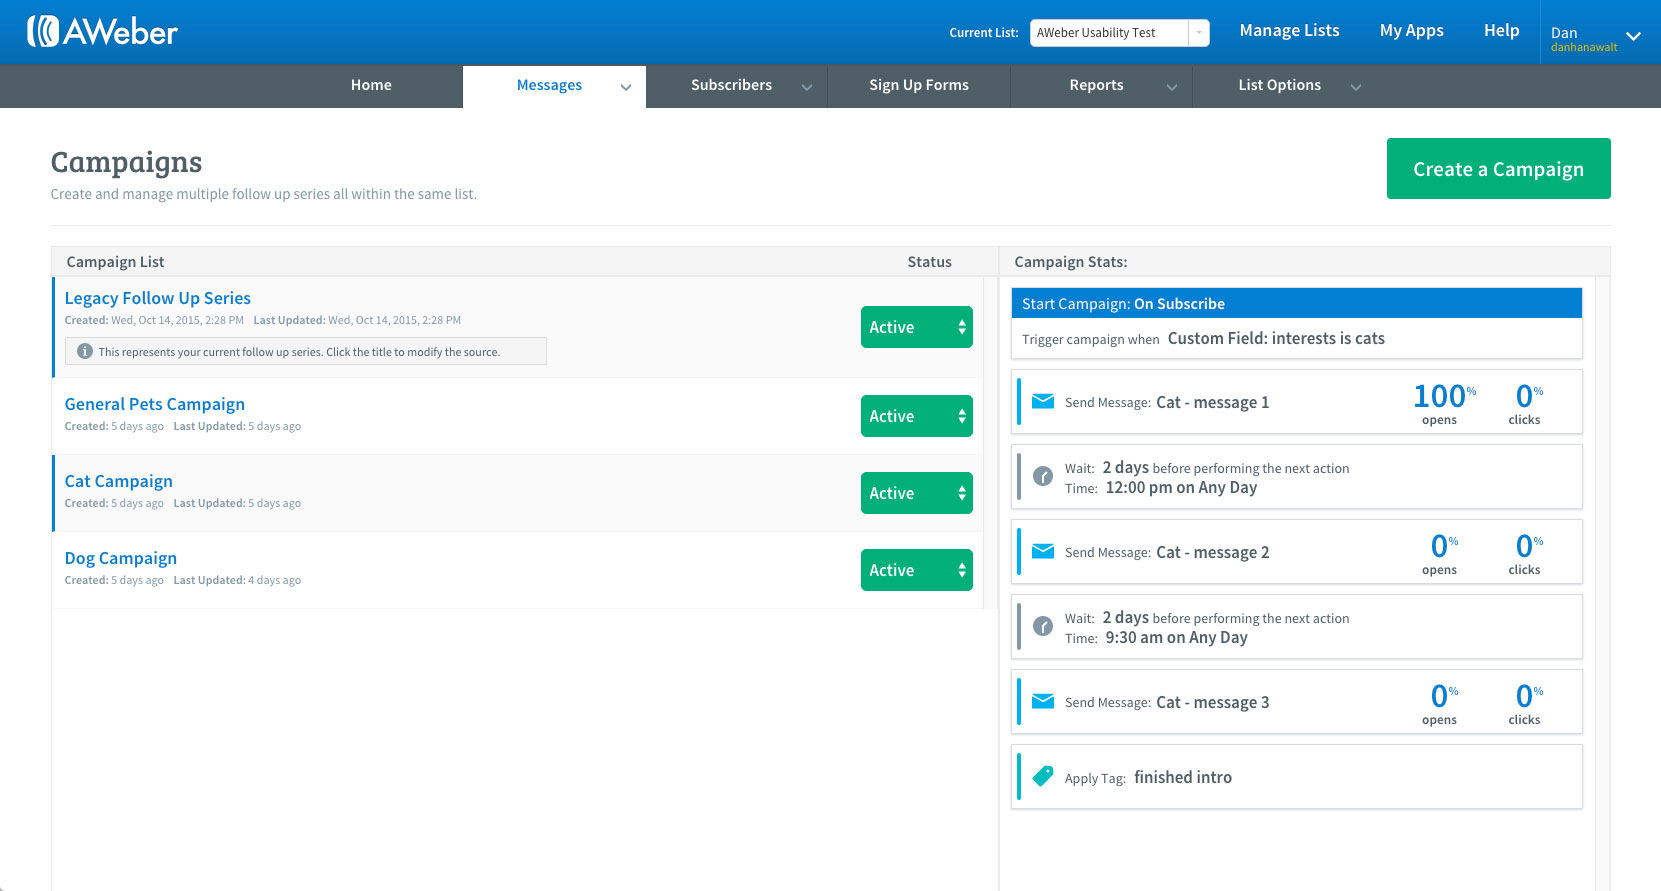The image size is (1661, 891).
Task: Click envelope icon for Cat - message 1
Action: point(1043,402)
